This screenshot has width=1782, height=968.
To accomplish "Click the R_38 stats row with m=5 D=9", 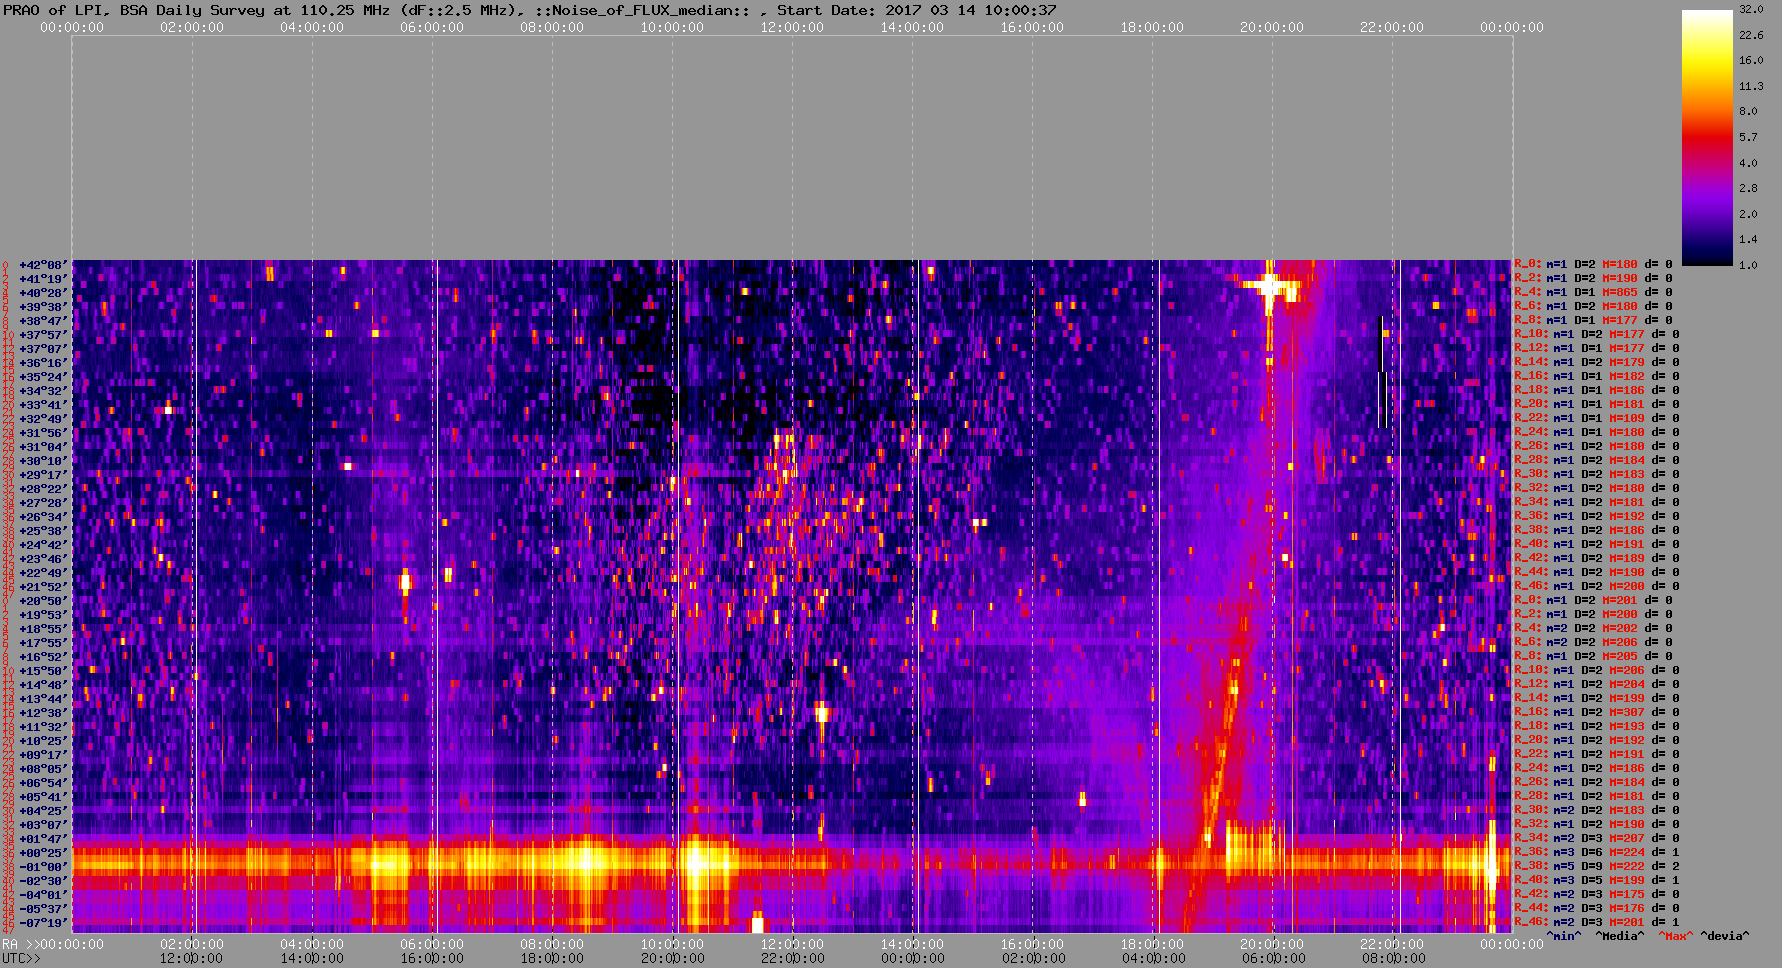I will point(1596,866).
